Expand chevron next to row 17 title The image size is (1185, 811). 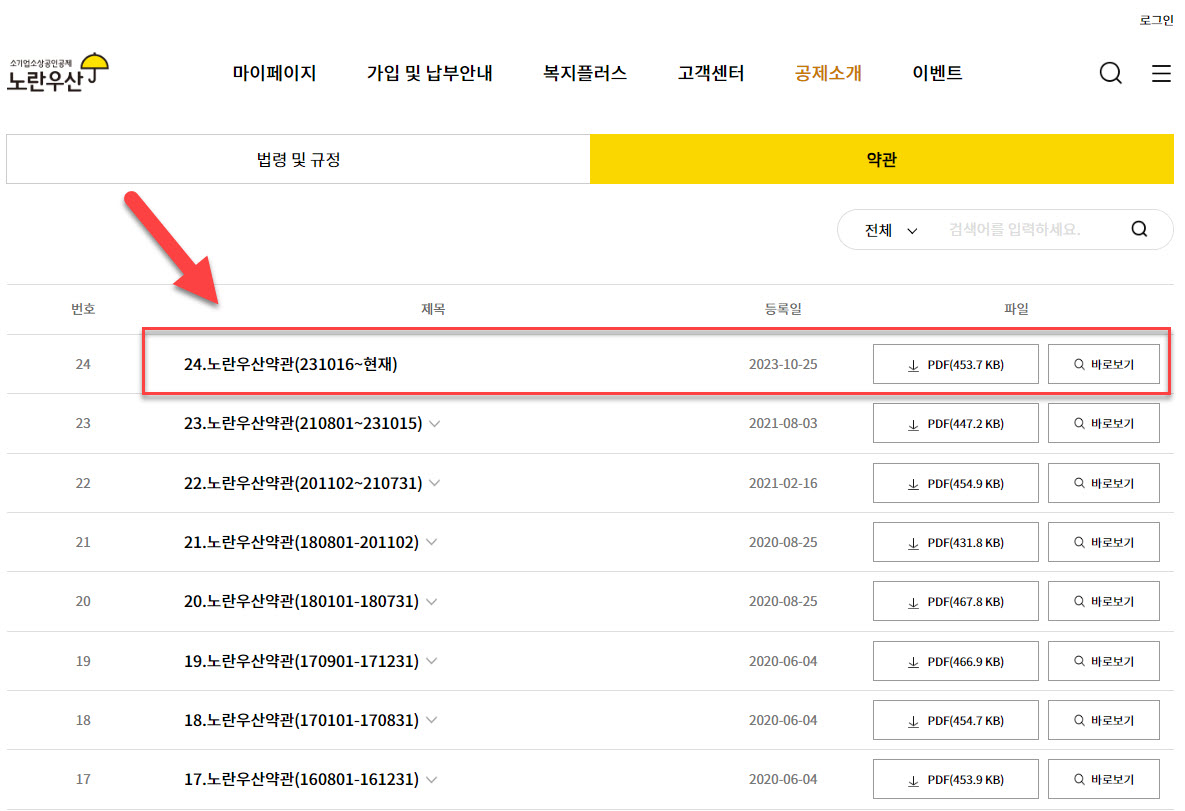(432, 779)
